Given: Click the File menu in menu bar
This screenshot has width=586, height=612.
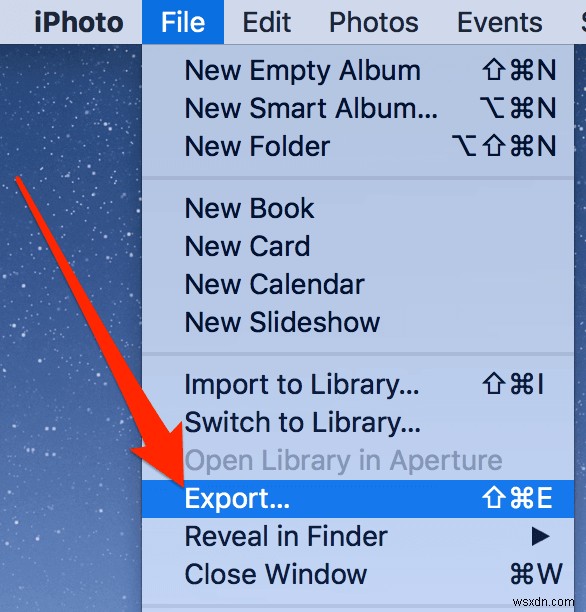Looking at the screenshot, I should point(183,22).
